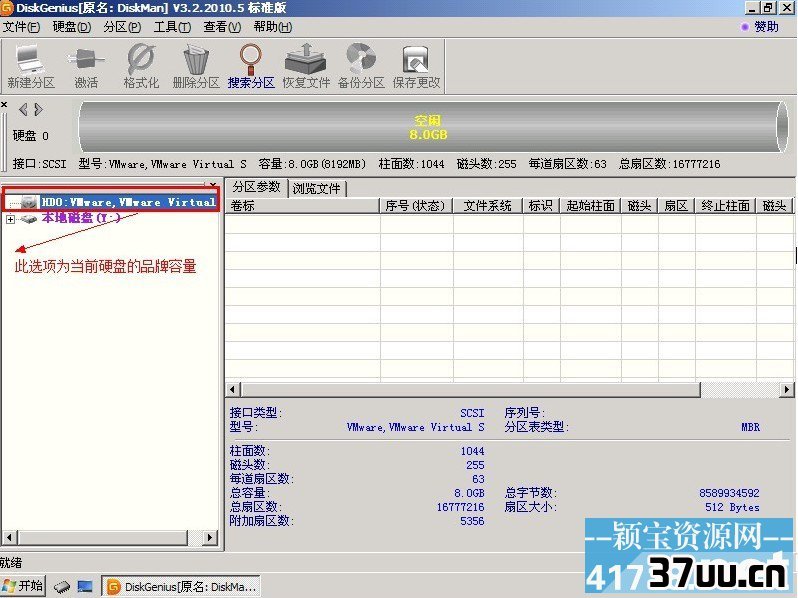Click the DiskGenius taskbar button

coord(181,587)
